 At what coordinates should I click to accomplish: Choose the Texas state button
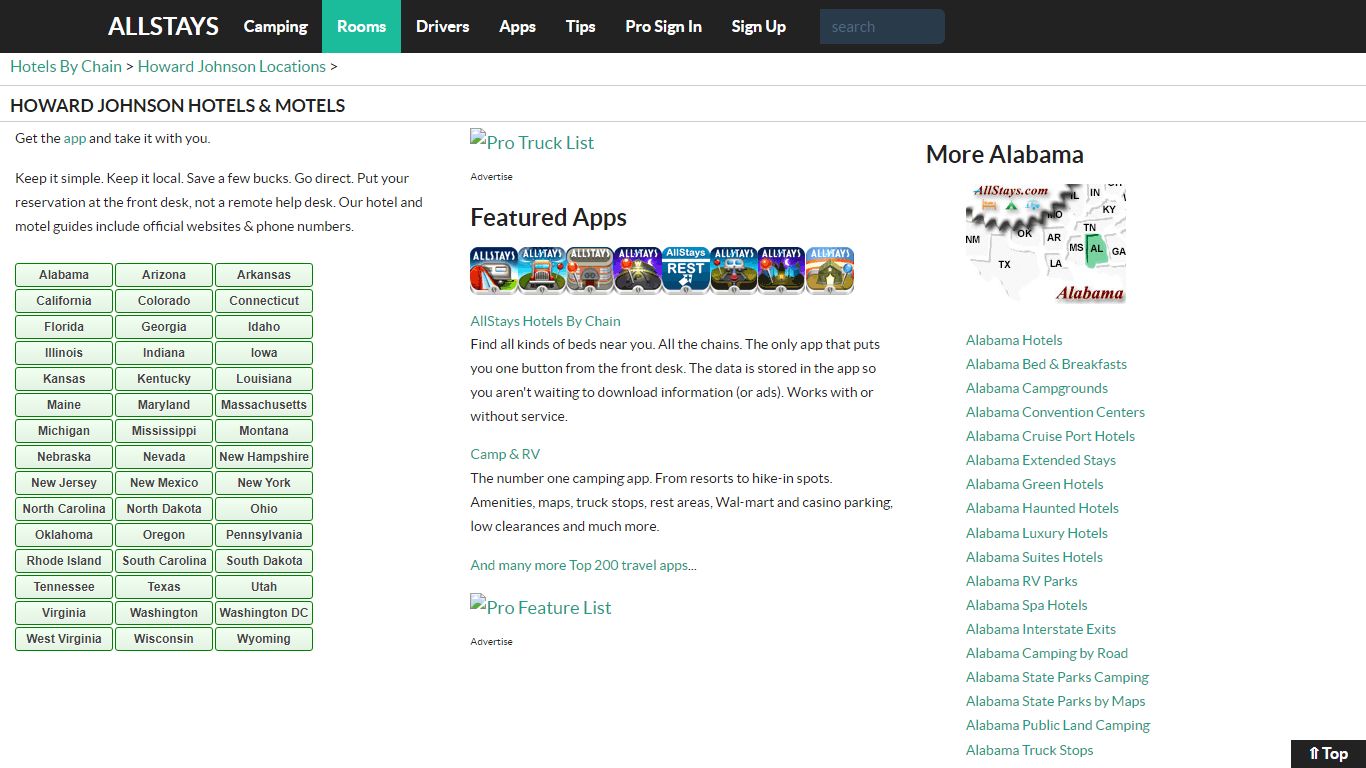(x=164, y=587)
